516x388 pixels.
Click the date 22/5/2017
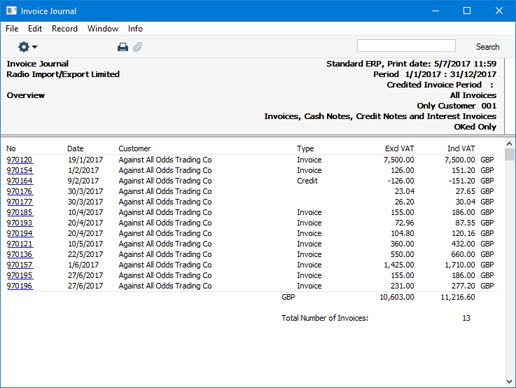[x=85, y=254]
